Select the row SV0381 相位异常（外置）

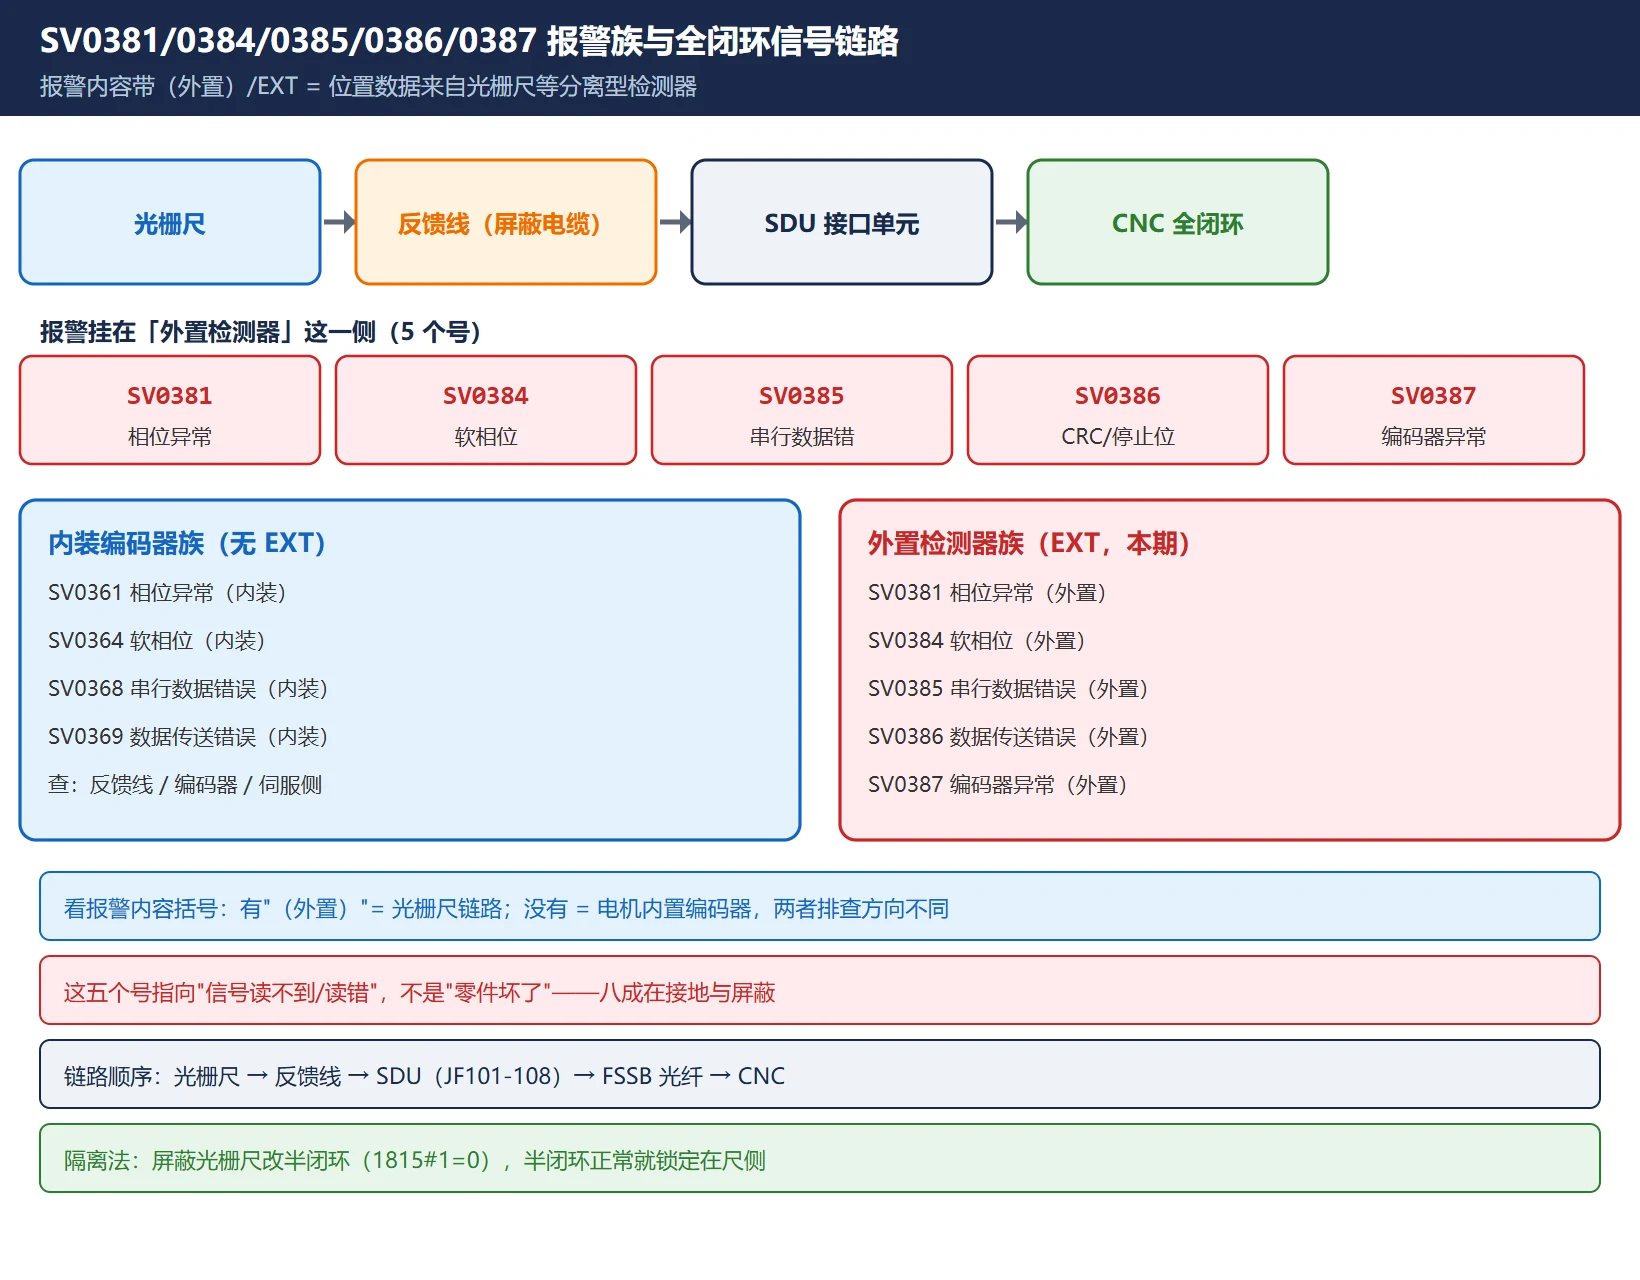point(987,593)
